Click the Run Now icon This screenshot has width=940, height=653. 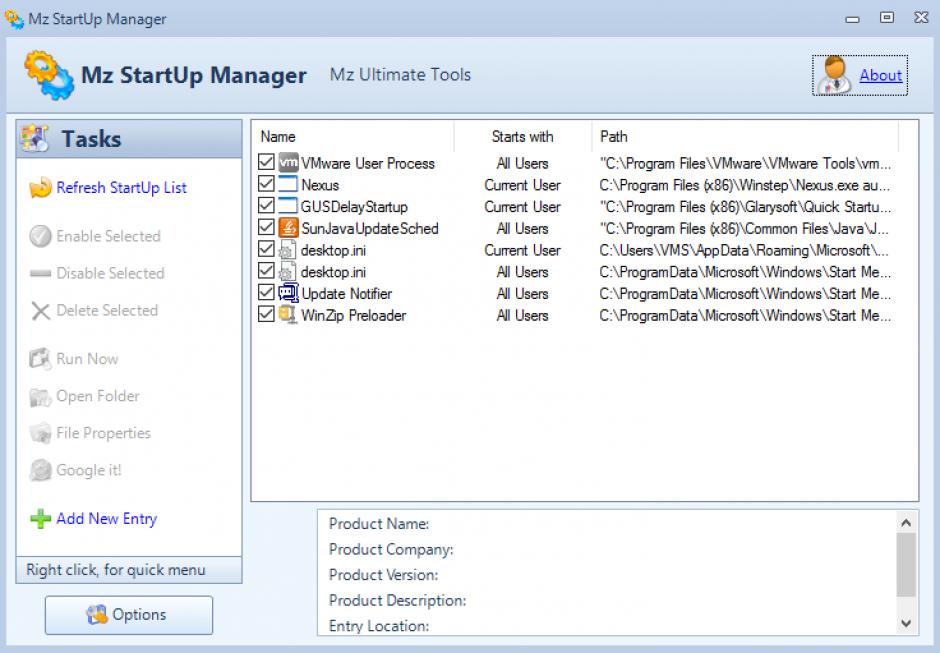pos(40,359)
